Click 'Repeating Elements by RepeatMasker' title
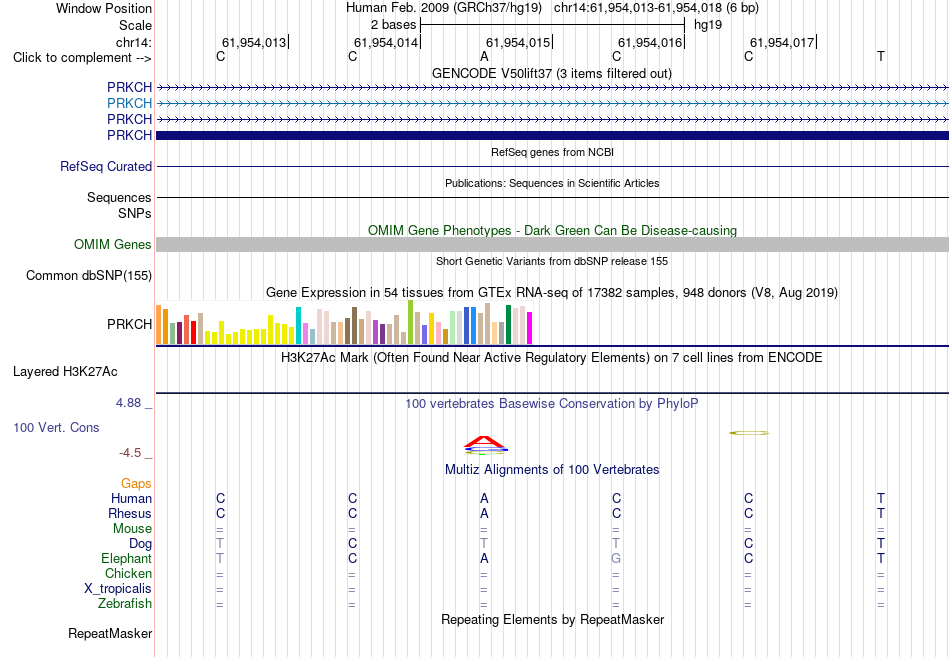The image size is (950, 657). point(552,619)
